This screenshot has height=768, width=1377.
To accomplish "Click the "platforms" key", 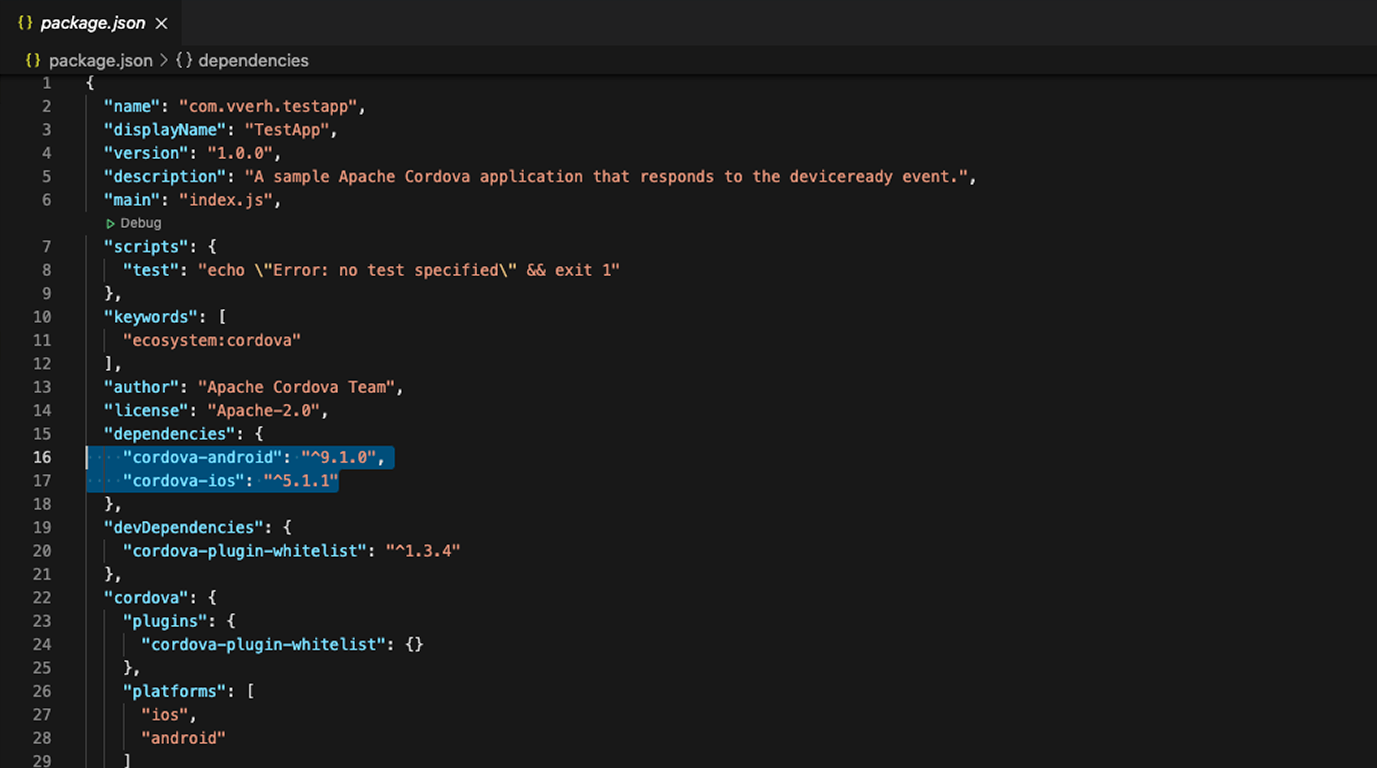I will [x=174, y=691].
